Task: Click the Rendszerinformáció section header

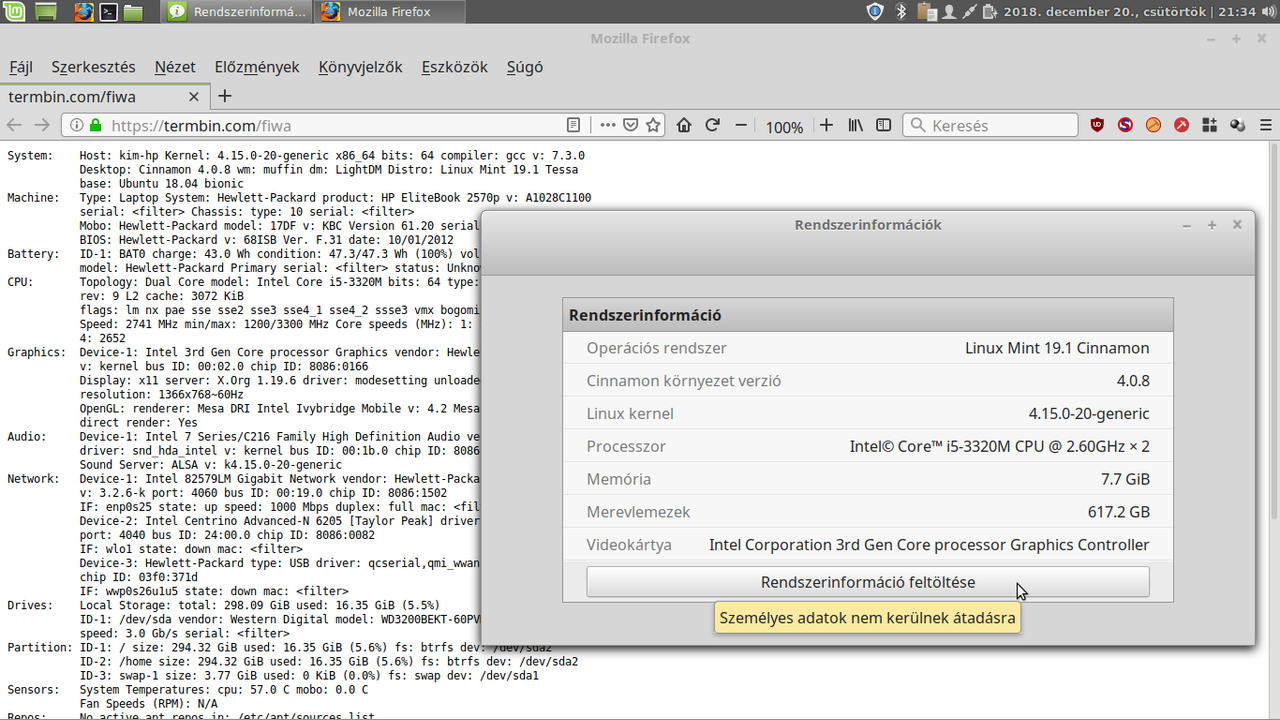Action: coord(868,315)
